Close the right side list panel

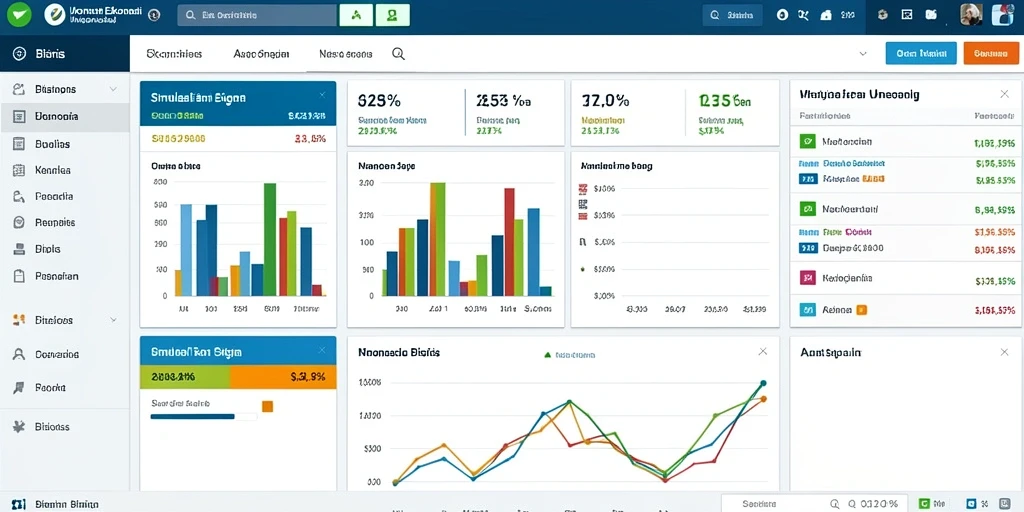pyautogui.click(x=1004, y=95)
